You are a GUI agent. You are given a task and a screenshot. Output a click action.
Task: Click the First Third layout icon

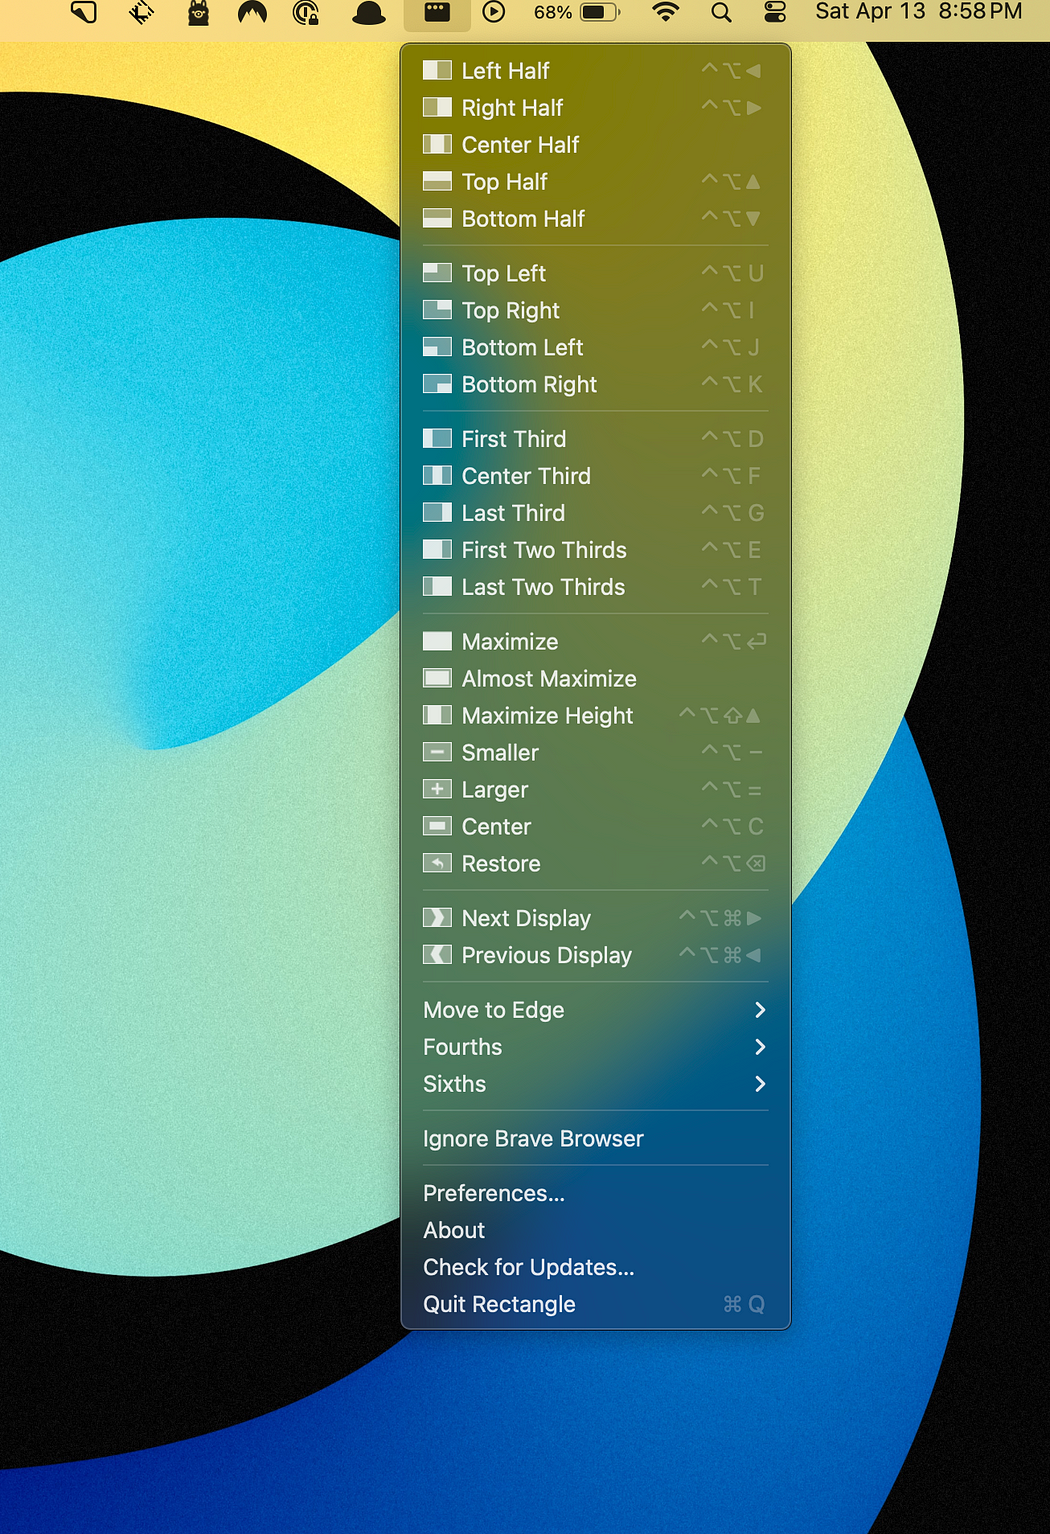click(437, 439)
